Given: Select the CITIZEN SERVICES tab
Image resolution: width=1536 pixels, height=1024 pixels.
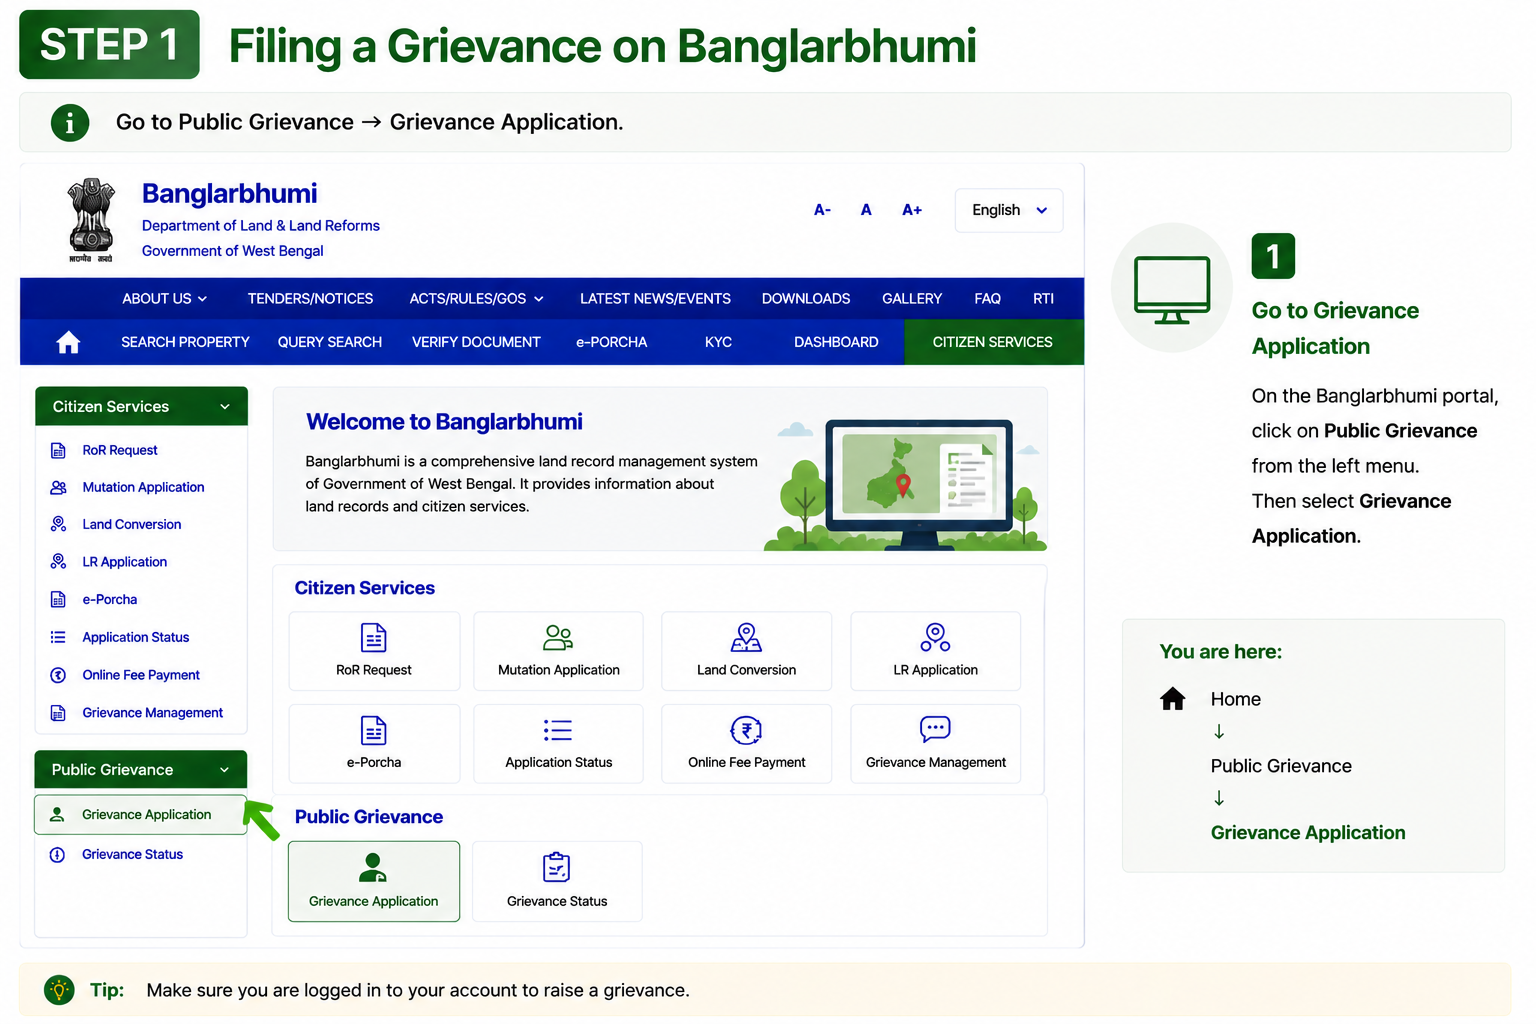Looking at the screenshot, I should pos(993,342).
